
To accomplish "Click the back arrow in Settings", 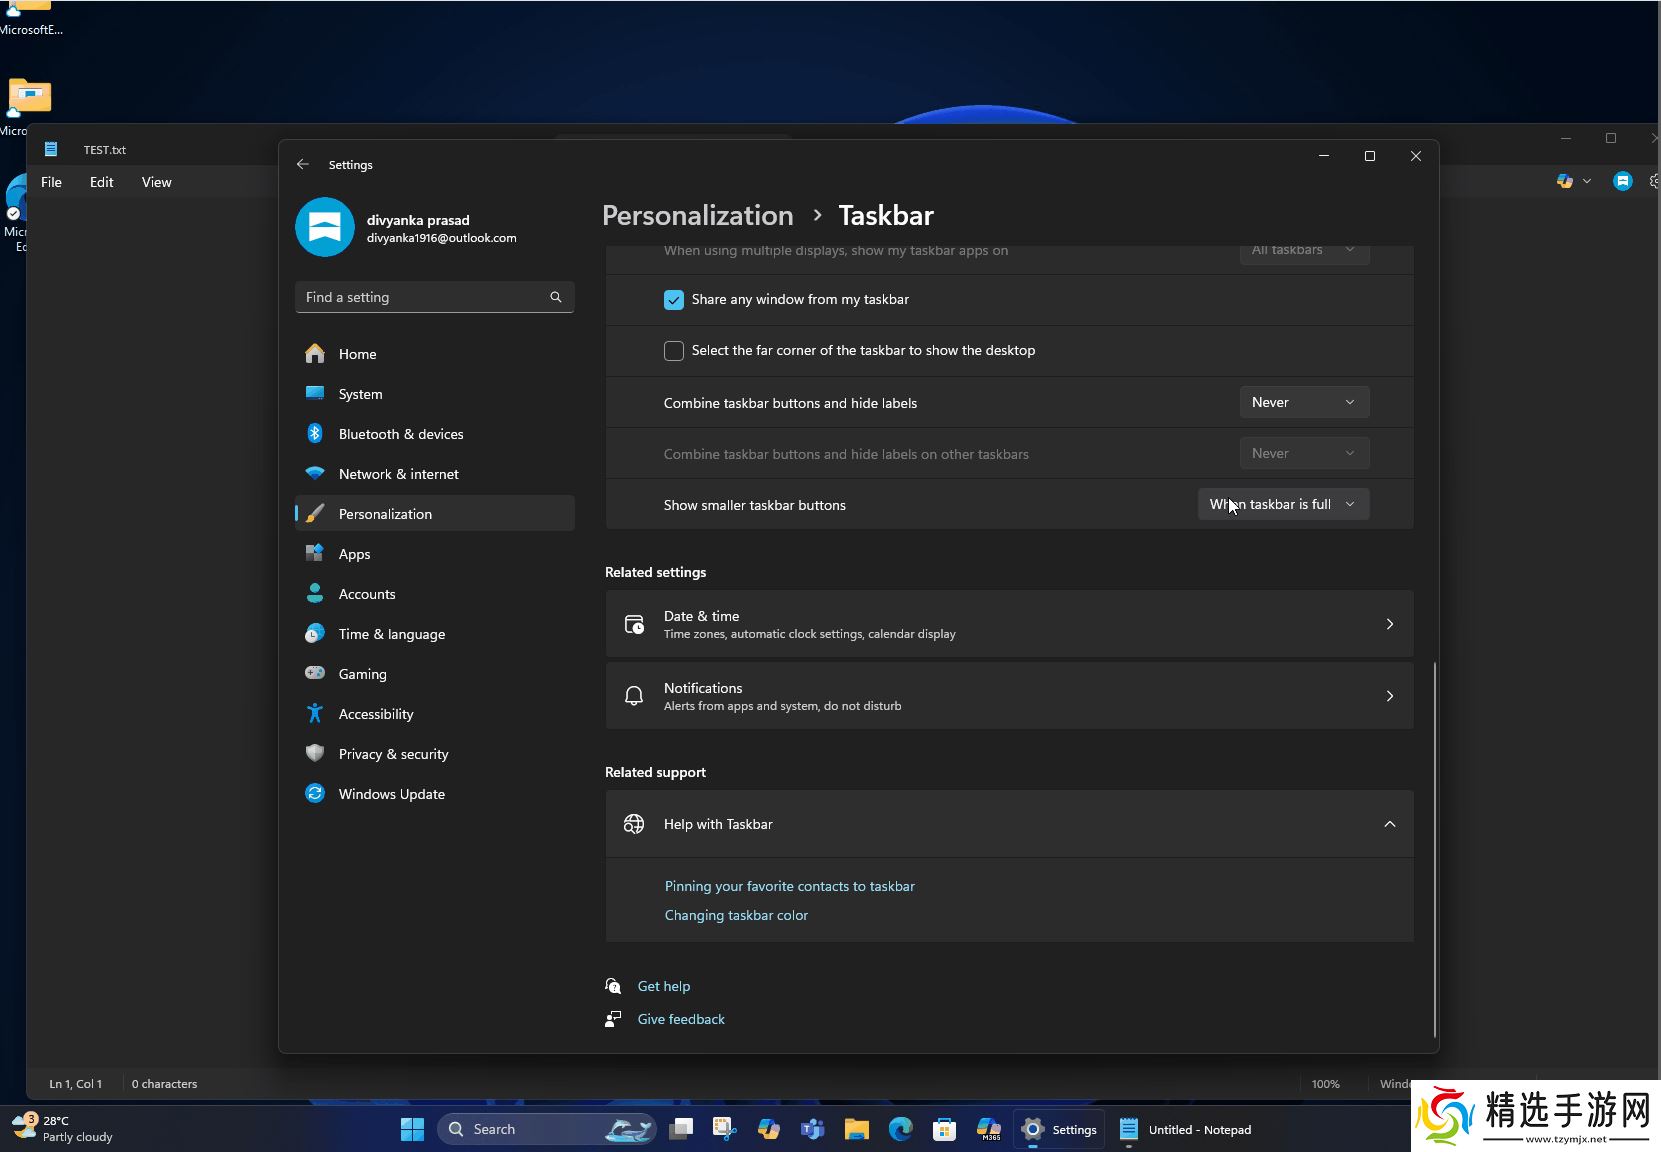I will 303,164.
